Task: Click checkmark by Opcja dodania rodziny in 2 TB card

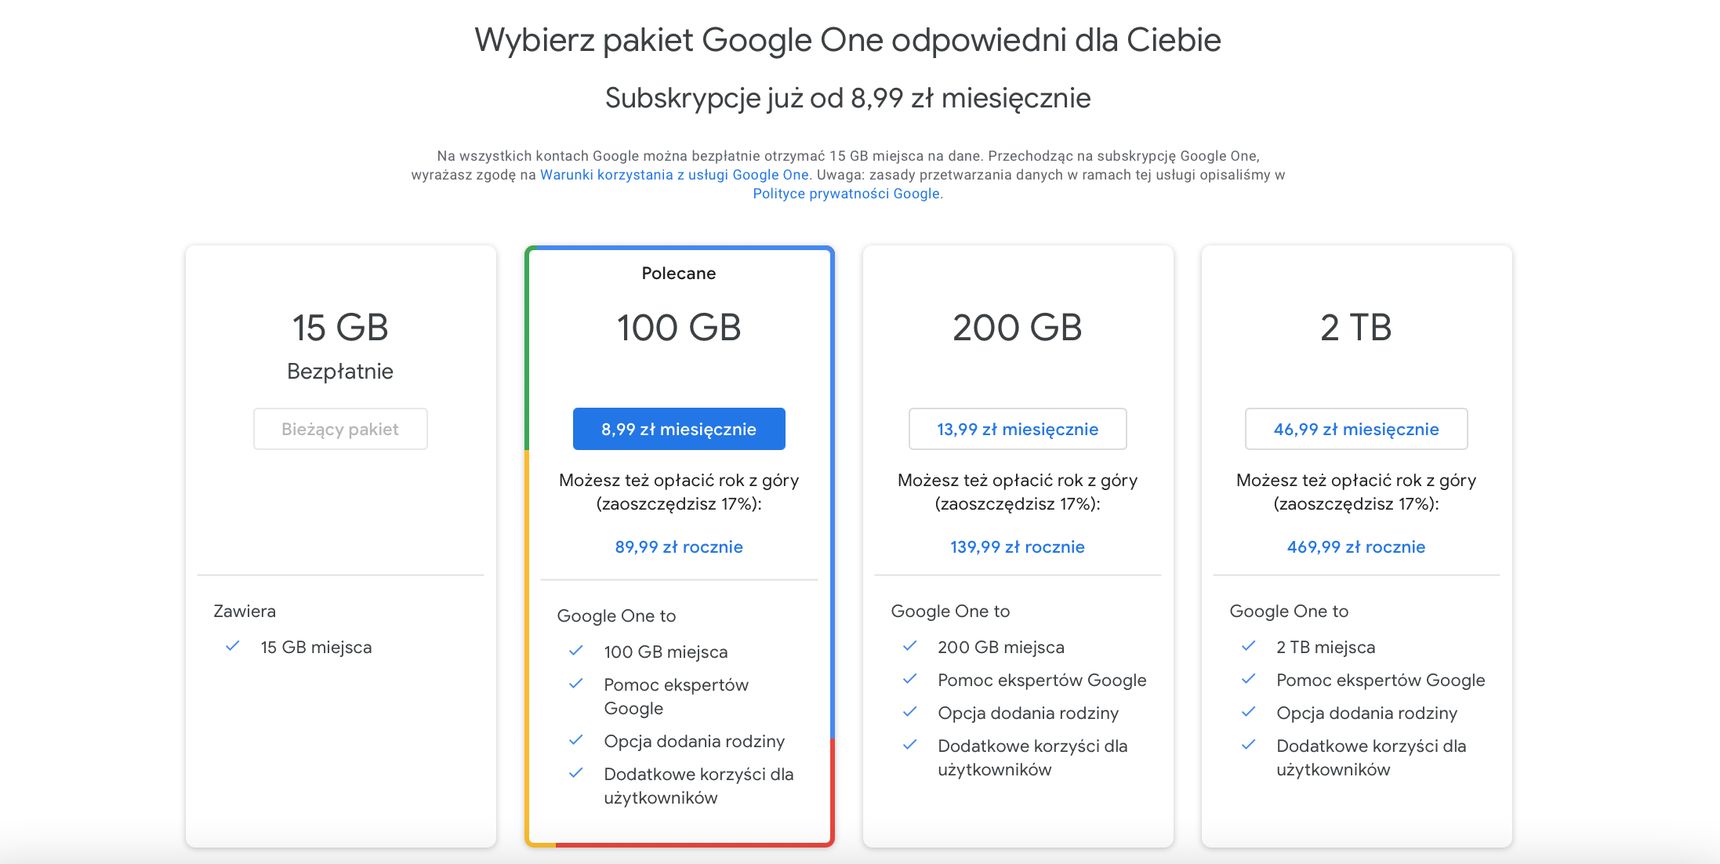Action: 1249,712
